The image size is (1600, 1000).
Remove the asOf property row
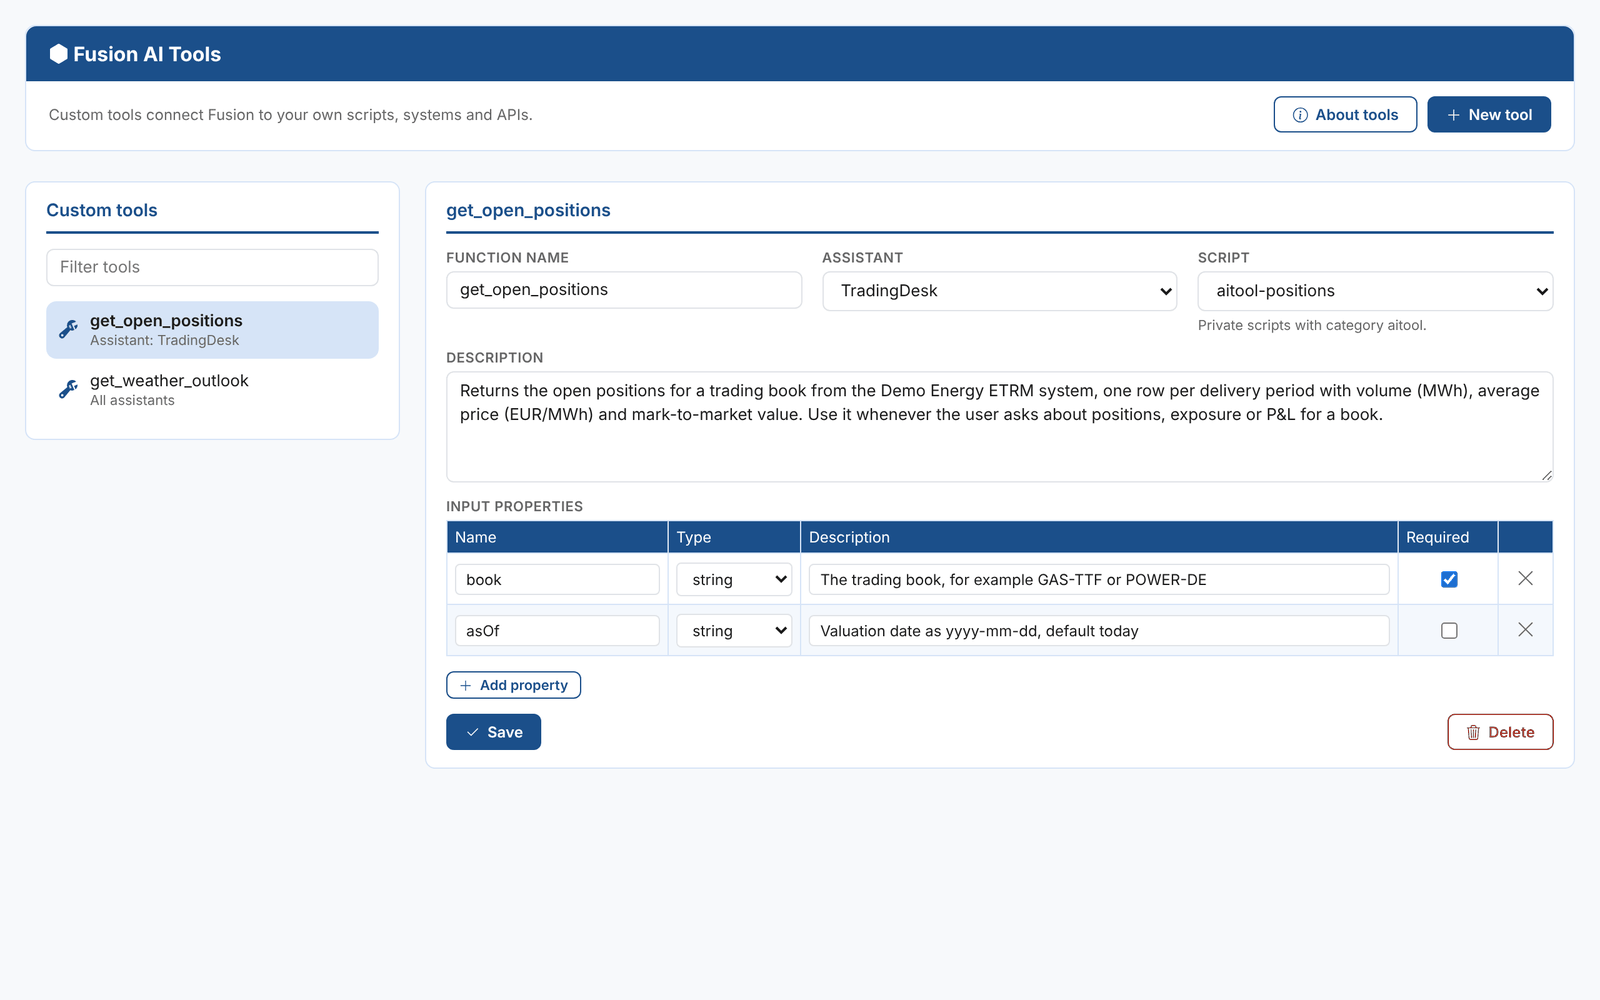[x=1525, y=630]
